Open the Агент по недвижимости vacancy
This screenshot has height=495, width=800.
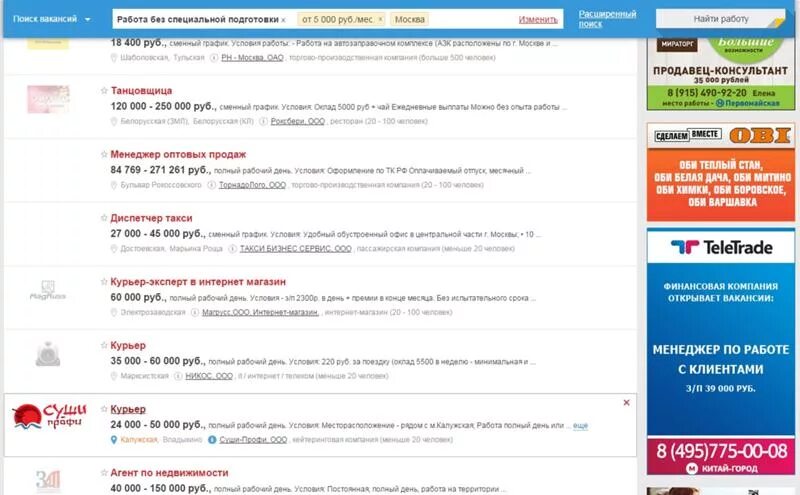(169, 473)
